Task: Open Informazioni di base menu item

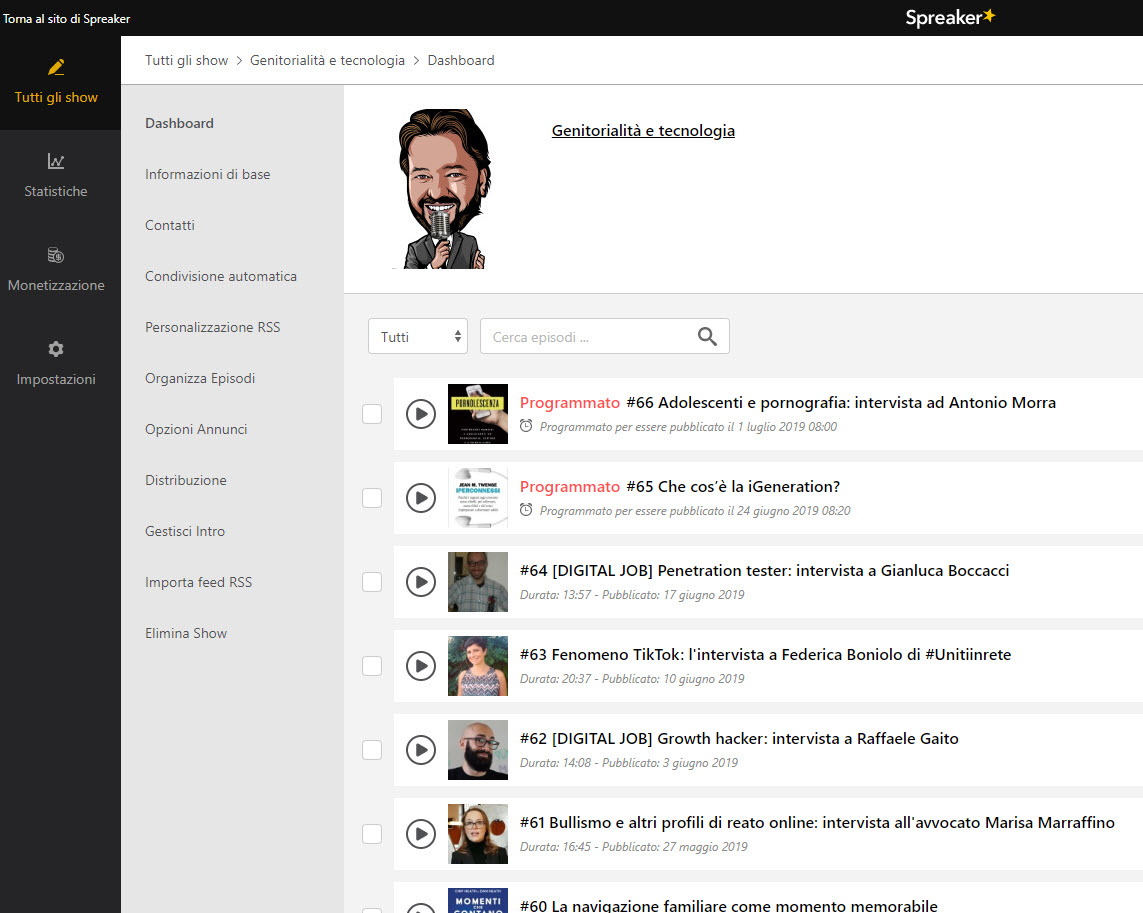Action: (x=208, y=174)
